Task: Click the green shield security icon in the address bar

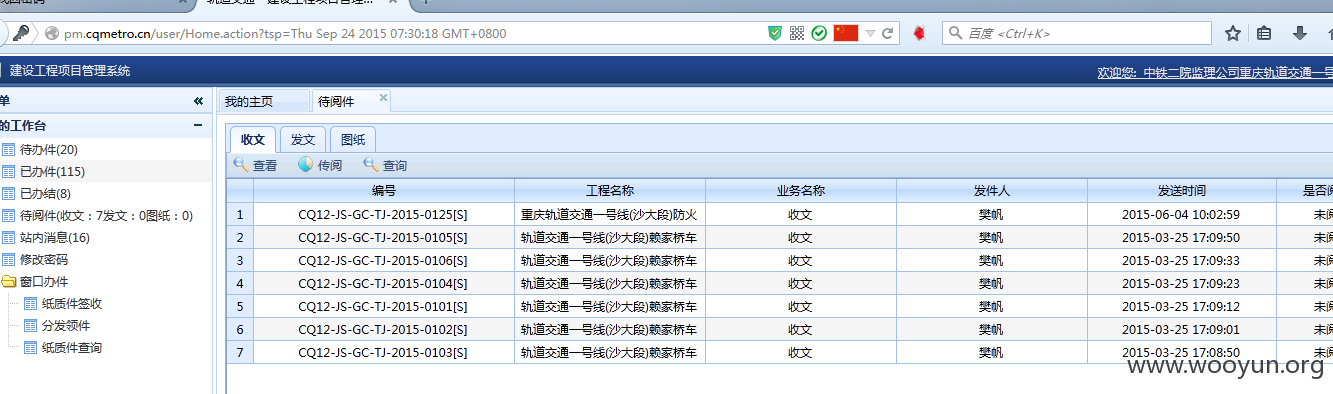Action: point(774,33)
